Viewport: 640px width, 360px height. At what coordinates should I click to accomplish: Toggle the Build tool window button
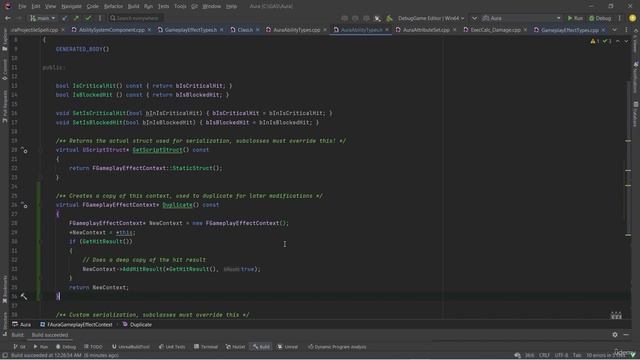[261, 347]
